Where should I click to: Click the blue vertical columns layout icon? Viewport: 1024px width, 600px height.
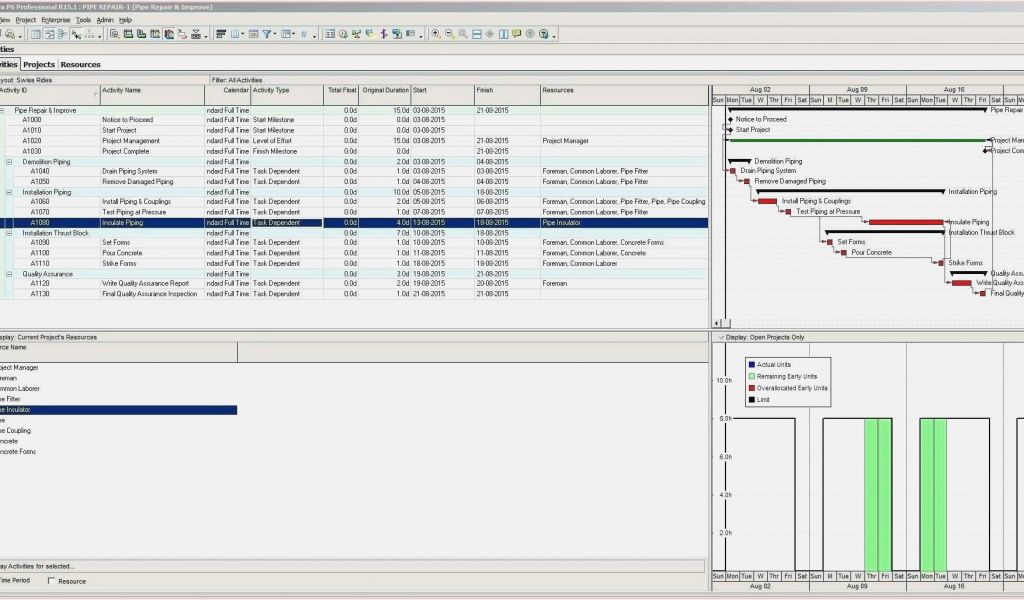click(x=504, y=34)
